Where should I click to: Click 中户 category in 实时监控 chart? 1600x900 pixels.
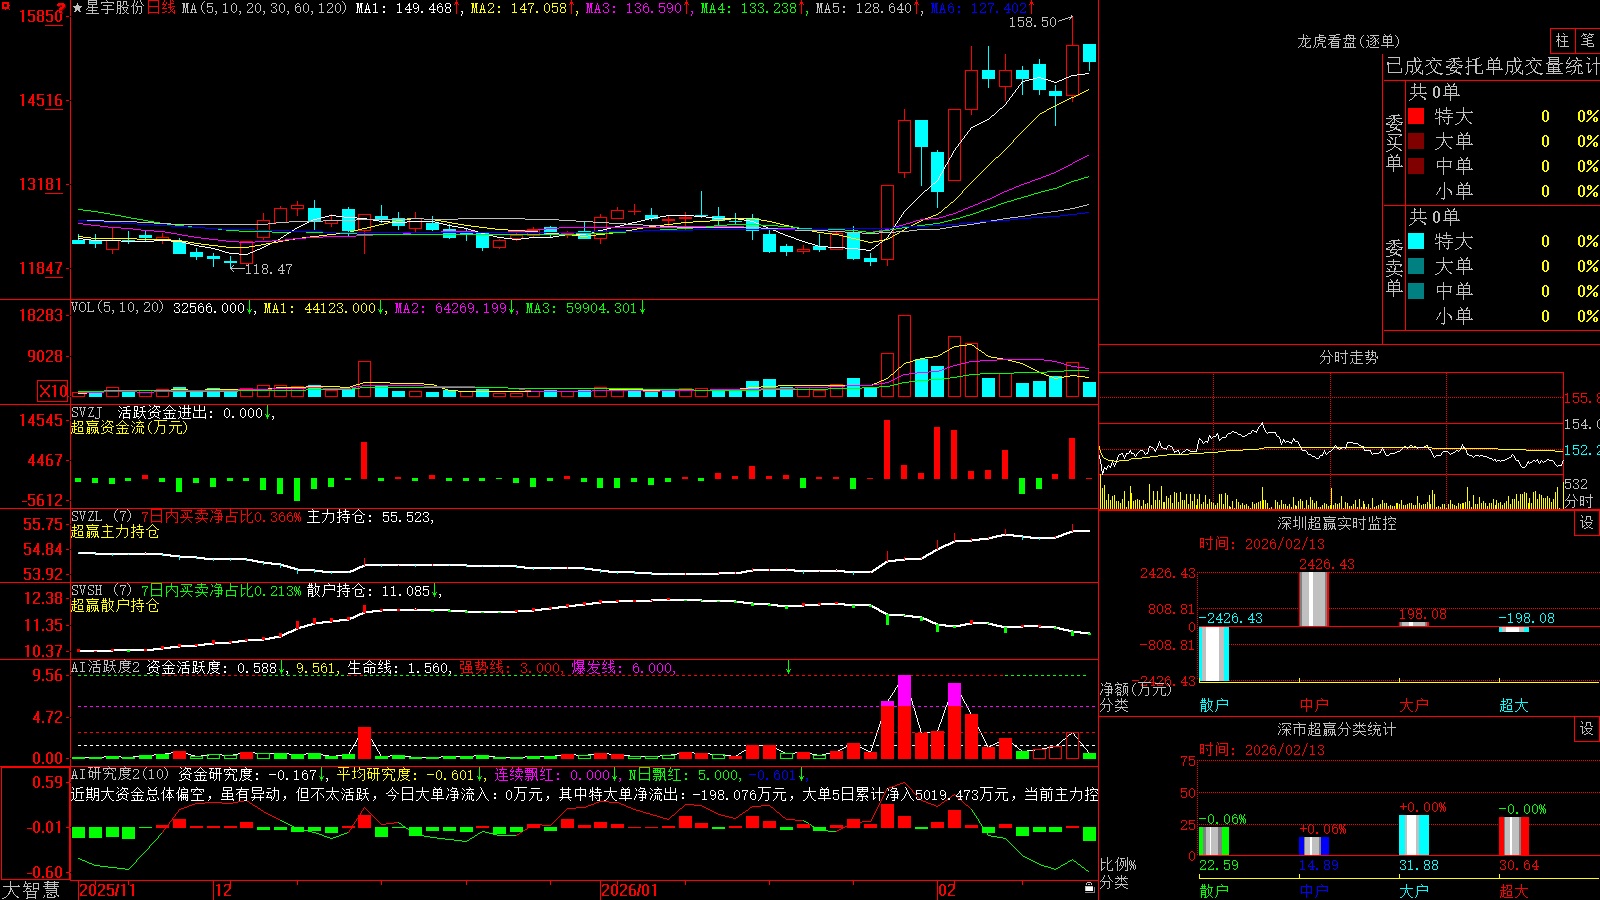1314,705
